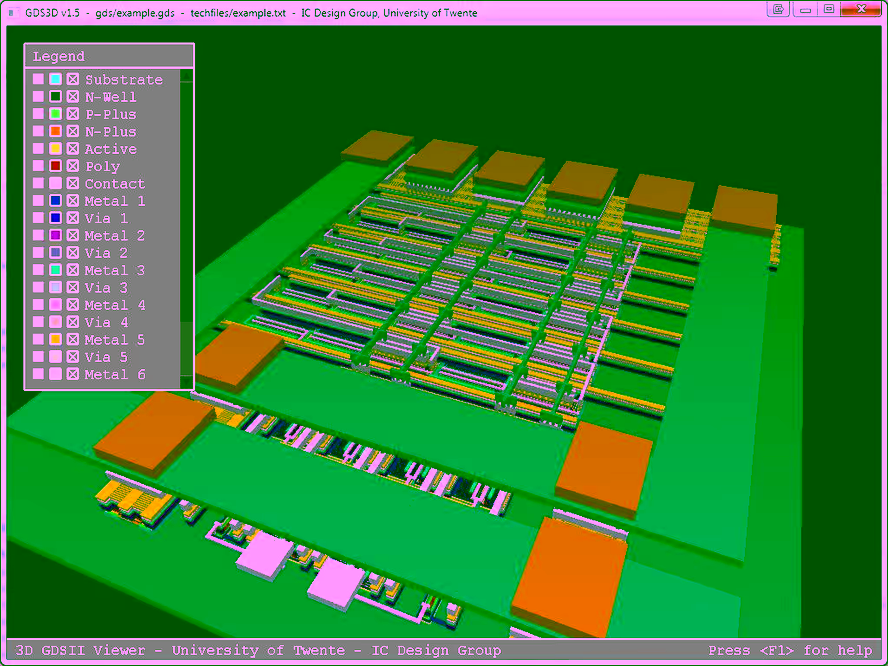
Task: Click the teal Metal 3 color swatch
Action: pos(55,270)
